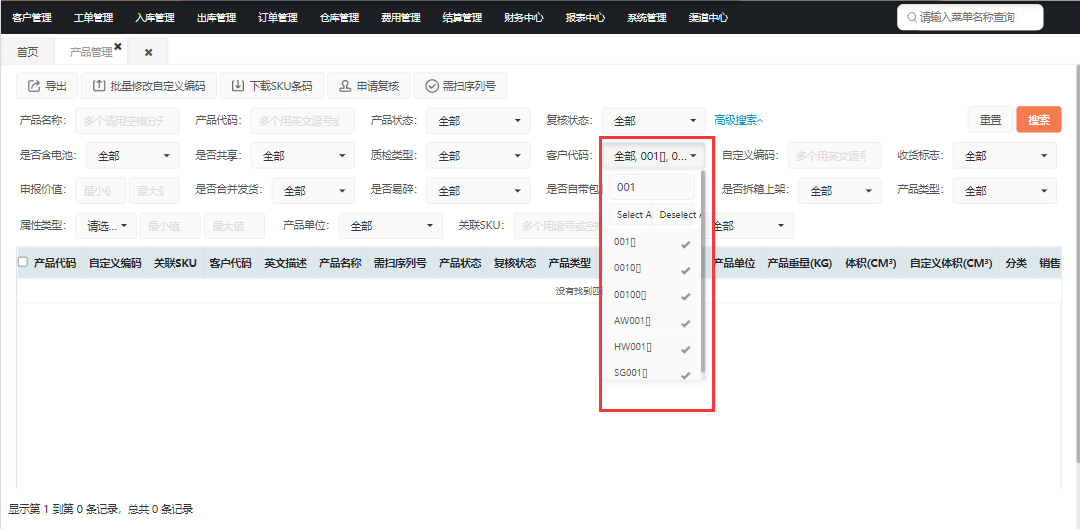
Task: Click the 复核状态 column header
Action: click(515, 262)
